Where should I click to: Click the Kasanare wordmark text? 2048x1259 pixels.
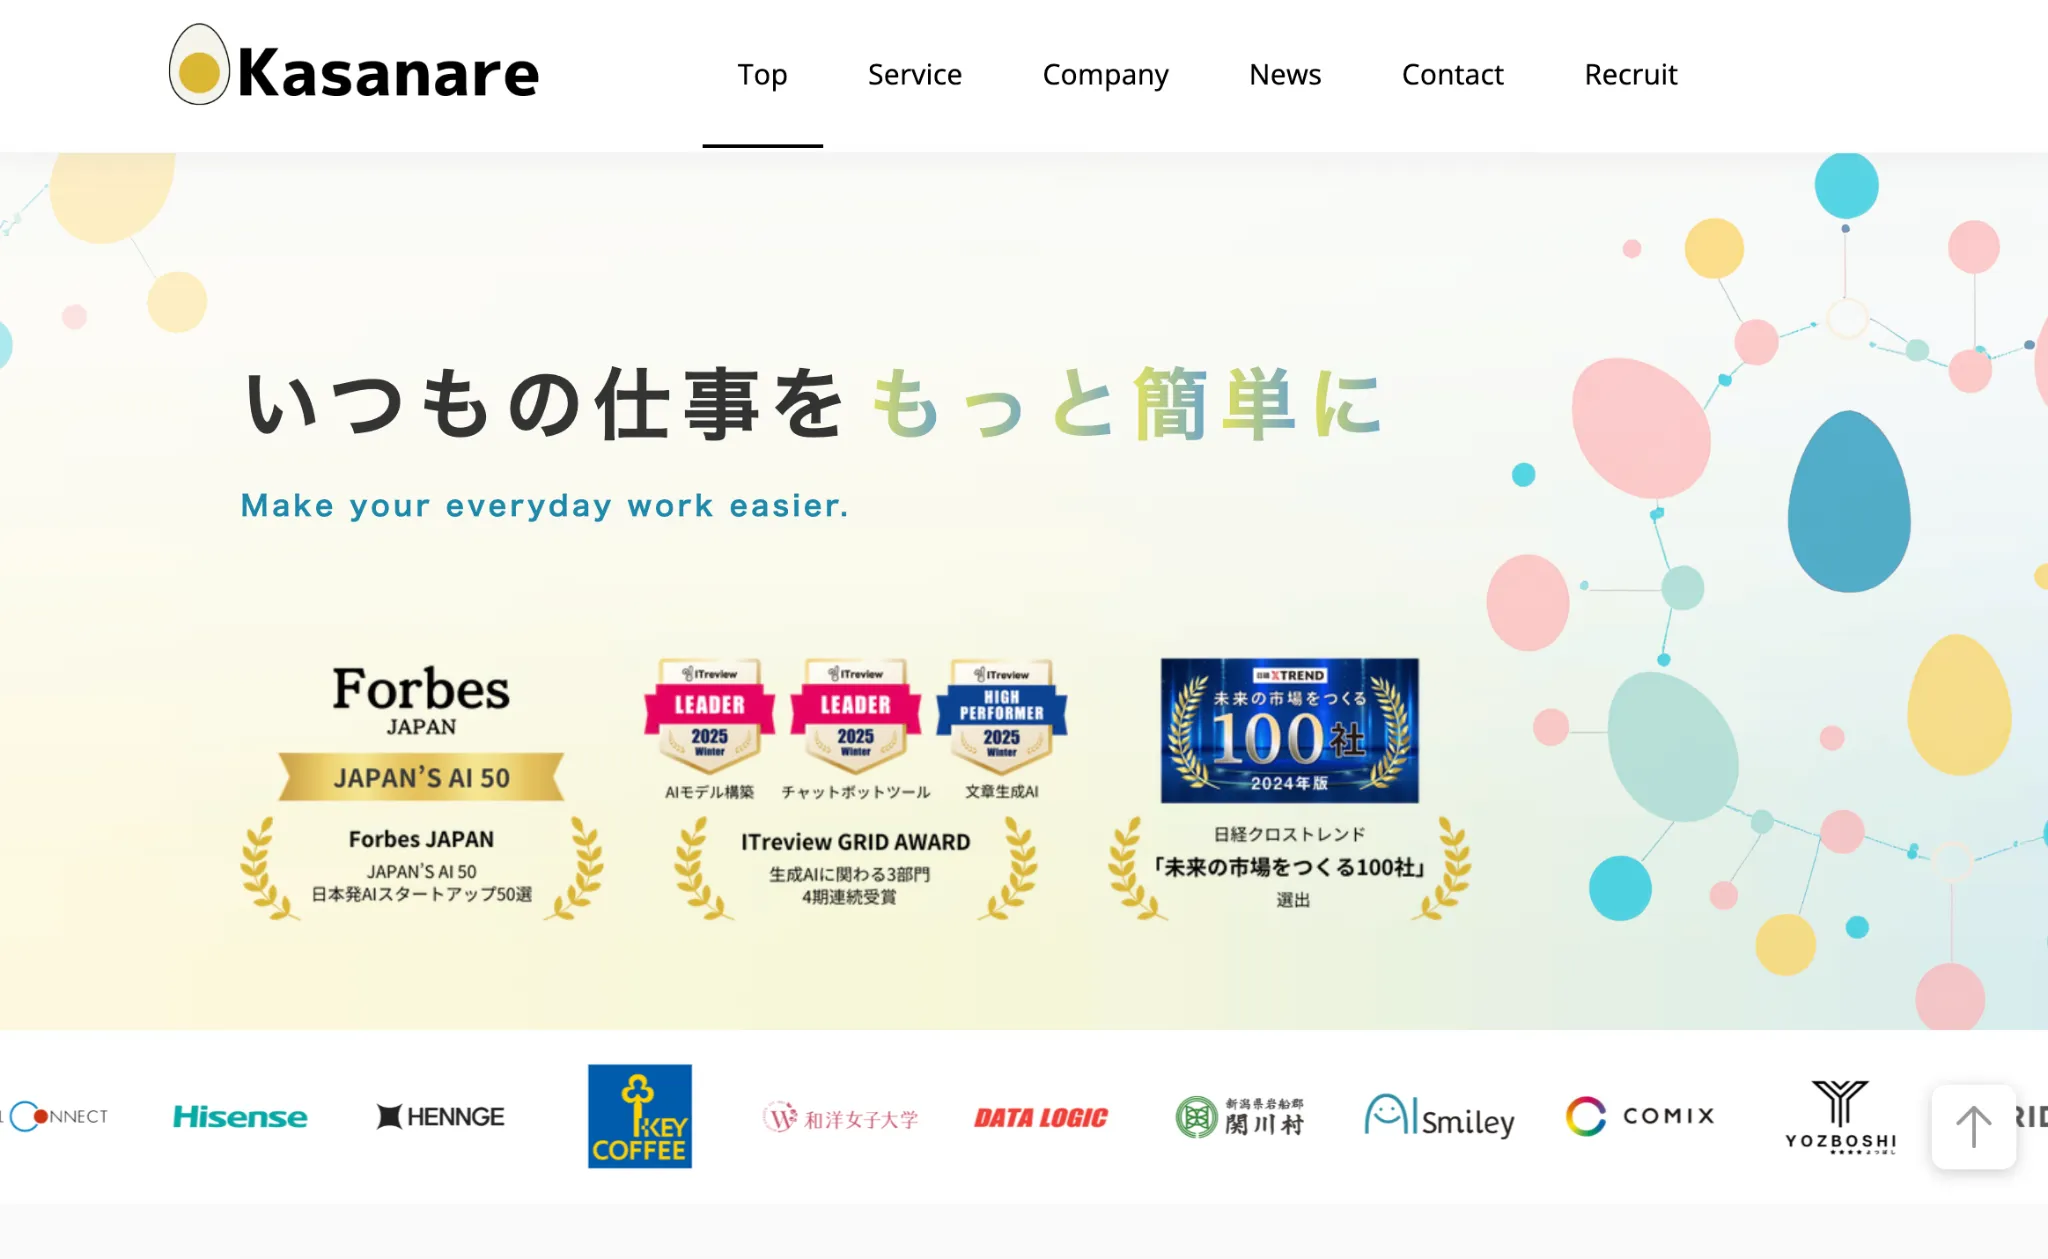388,73
